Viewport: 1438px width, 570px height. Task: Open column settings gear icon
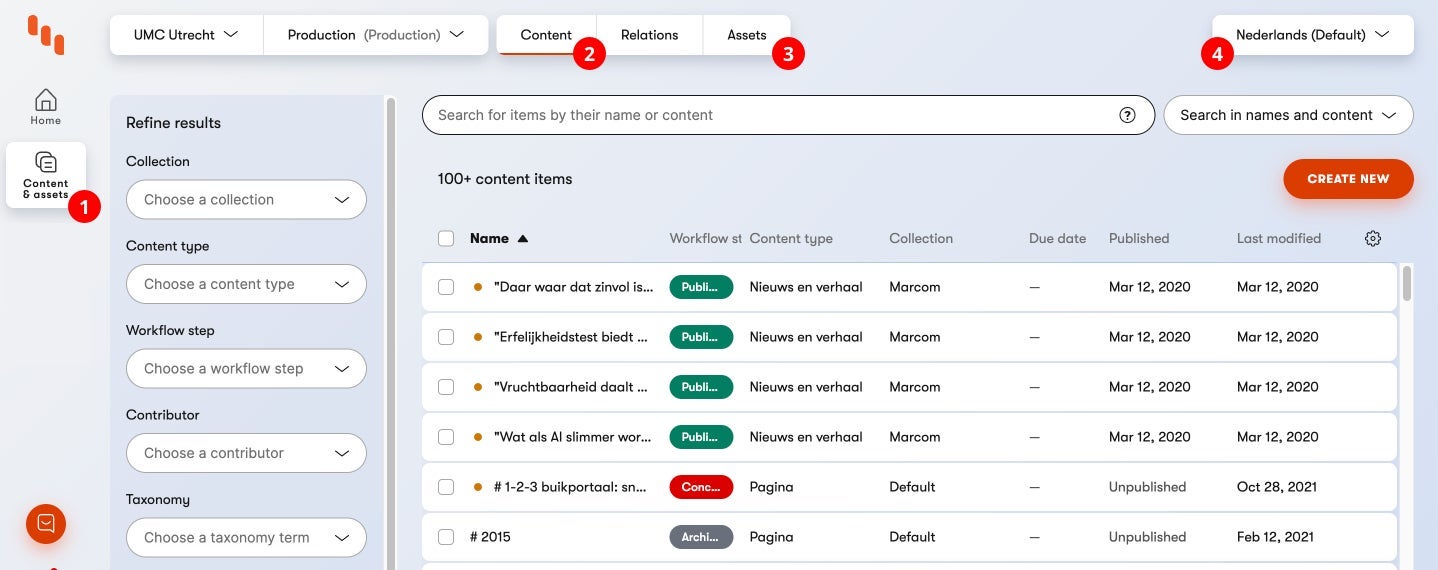click(1372, 238)
